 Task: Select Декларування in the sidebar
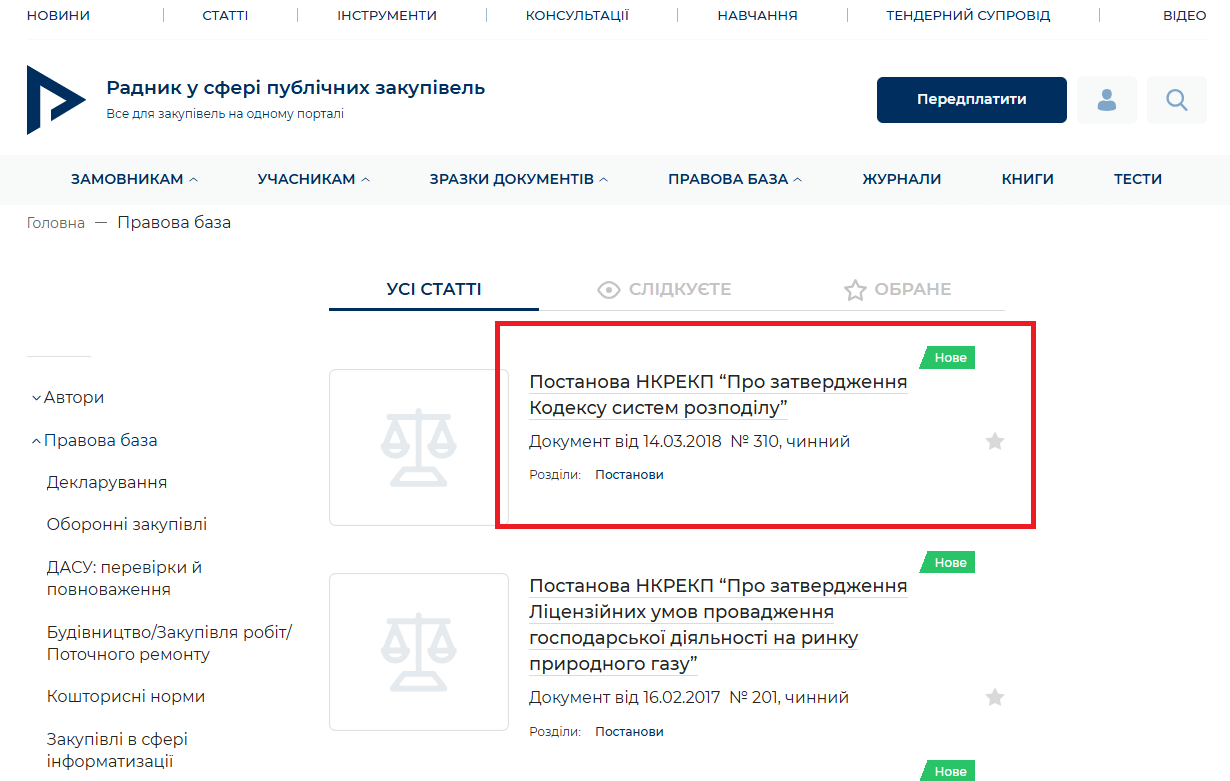pyautogui.click(x=107, y=482)
